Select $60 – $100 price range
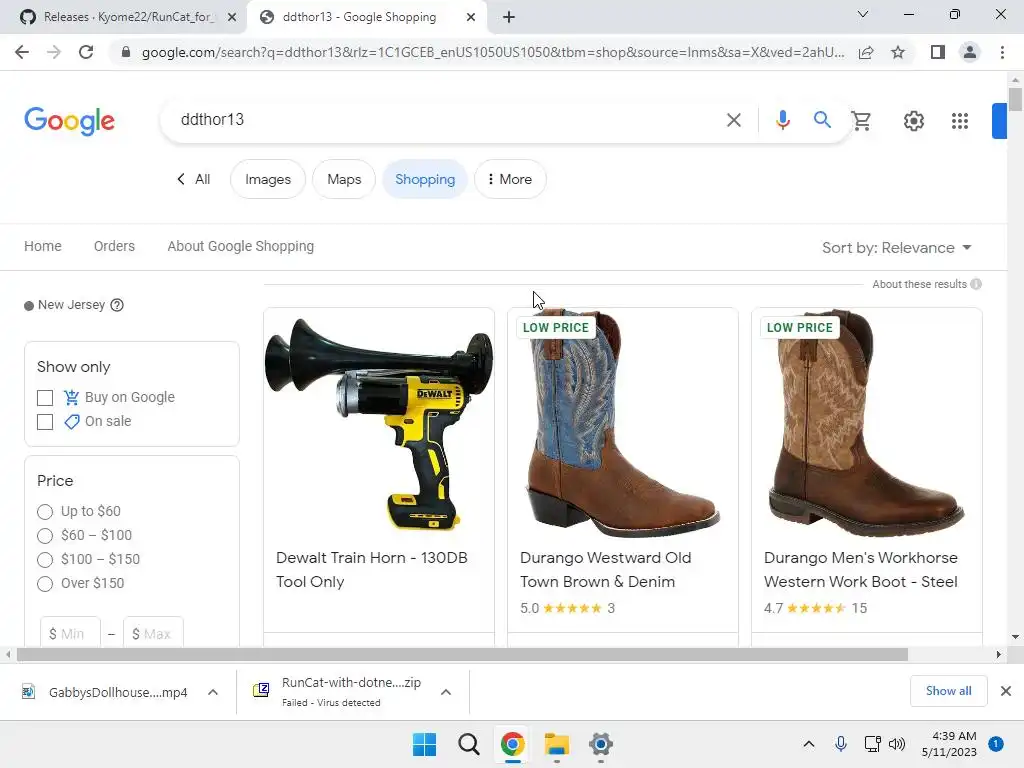 (44, 536)
